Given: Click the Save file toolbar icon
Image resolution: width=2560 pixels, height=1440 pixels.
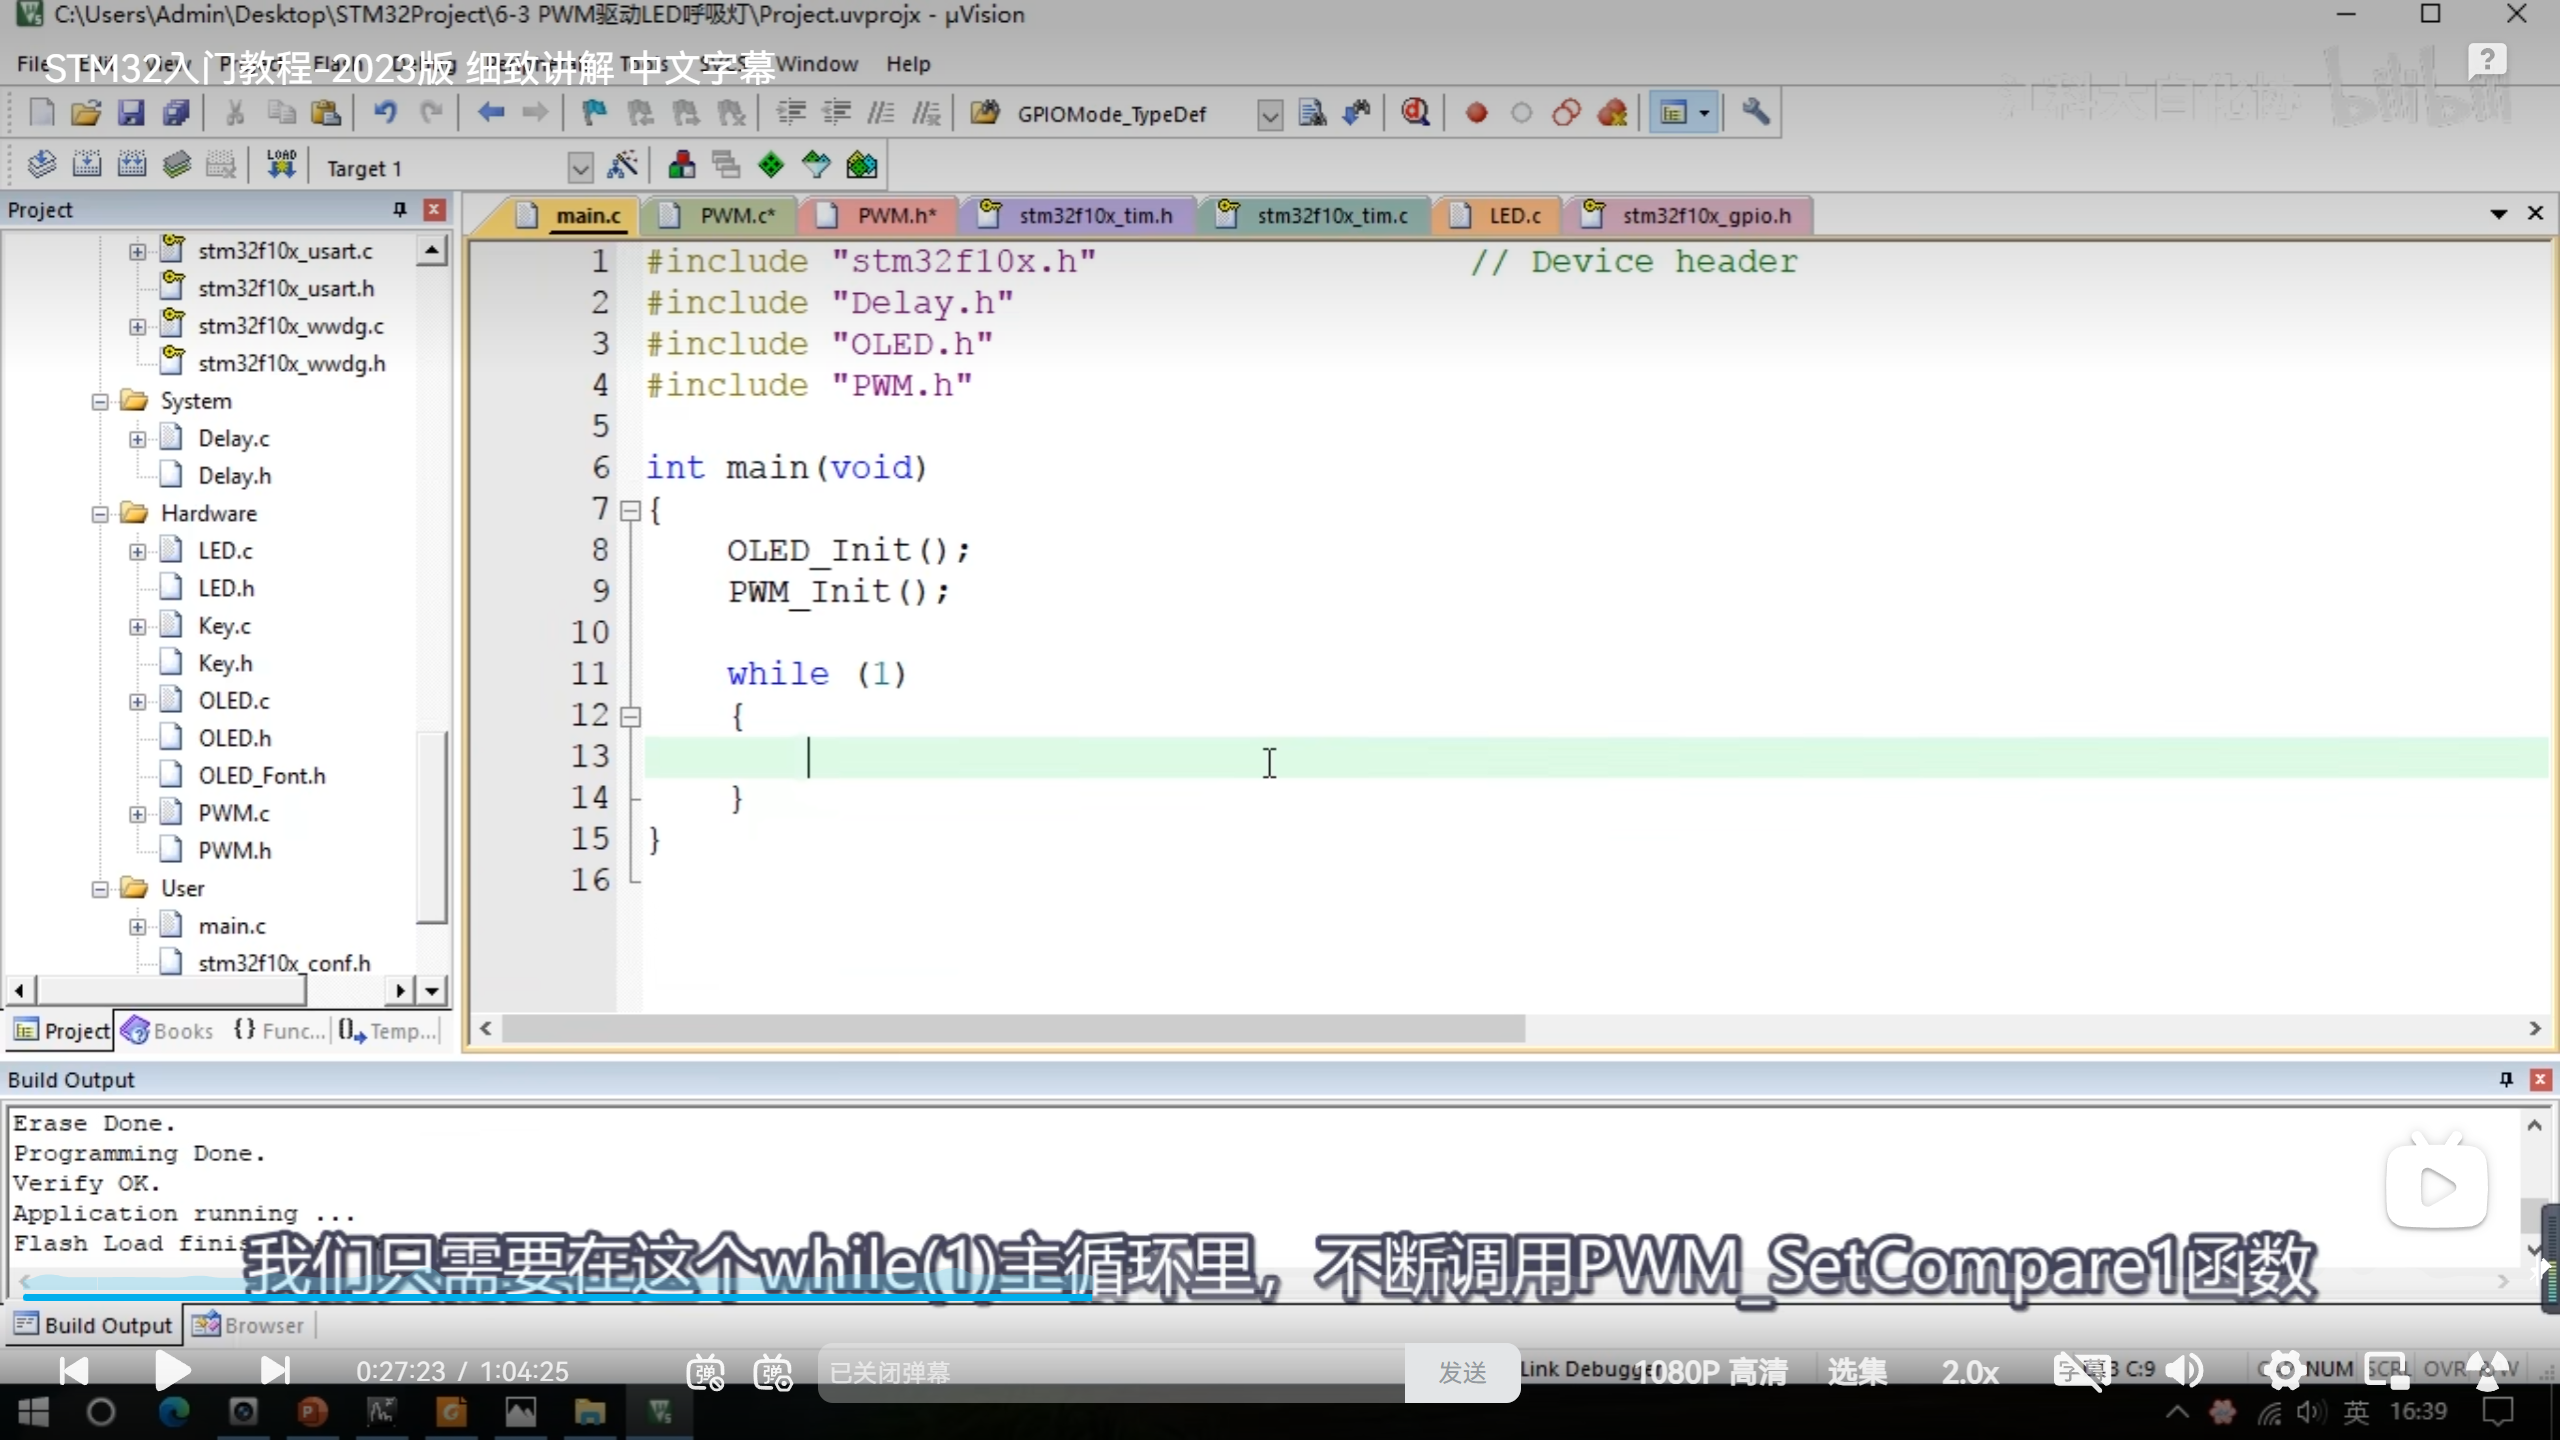Looking at the screenshot, I should coord(131,113).
